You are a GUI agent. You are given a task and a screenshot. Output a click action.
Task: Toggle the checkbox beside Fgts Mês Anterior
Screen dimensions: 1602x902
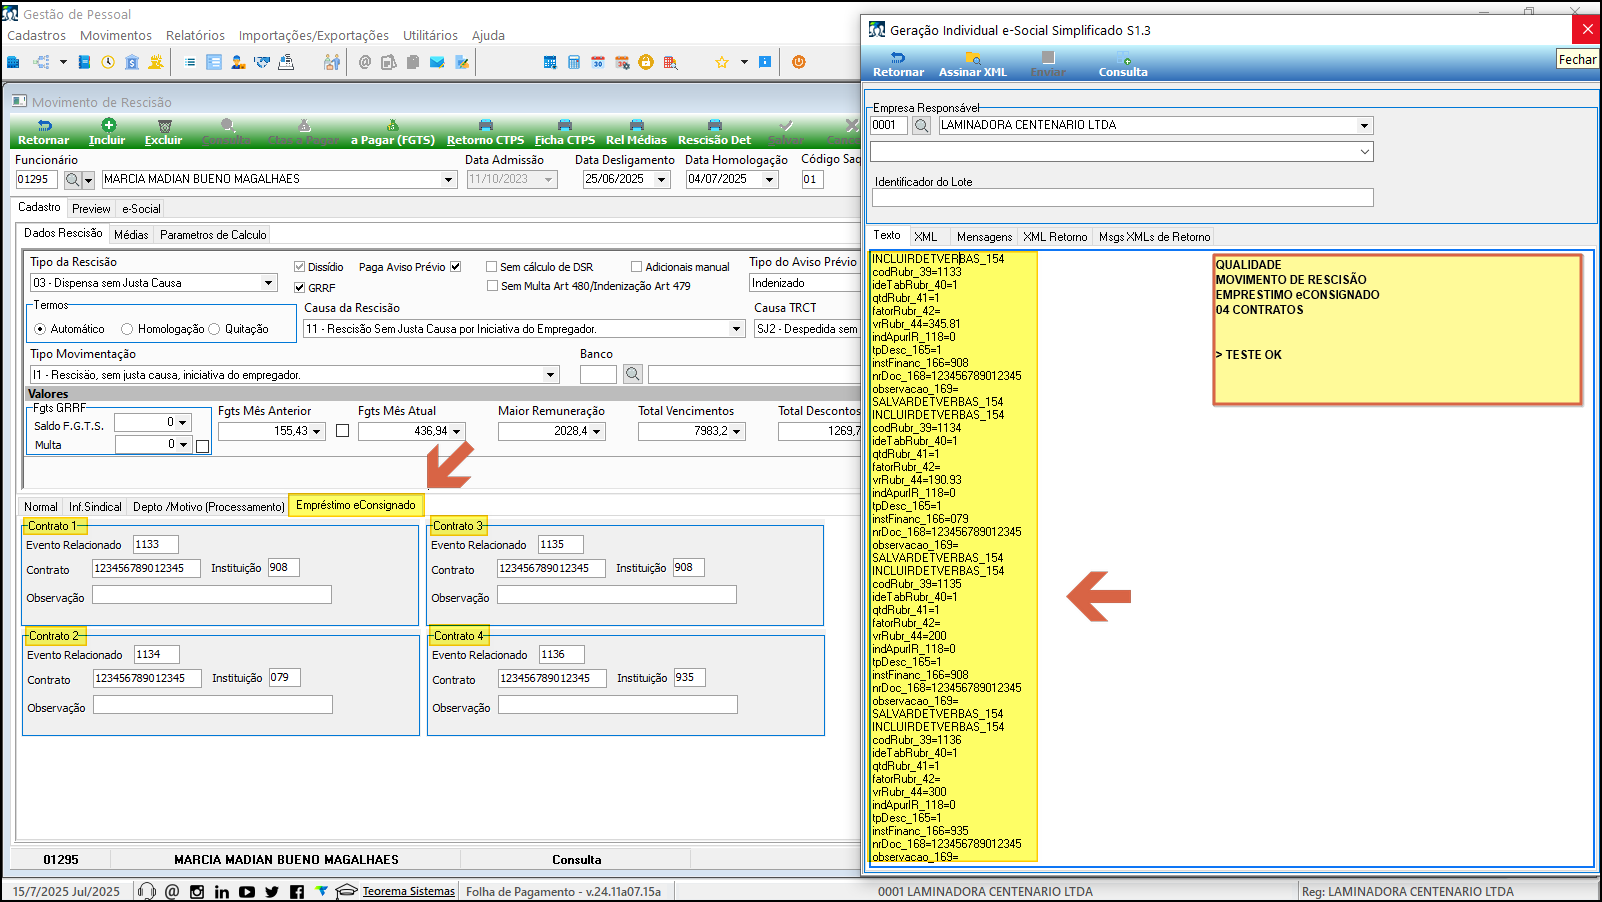tap(342, 431)
